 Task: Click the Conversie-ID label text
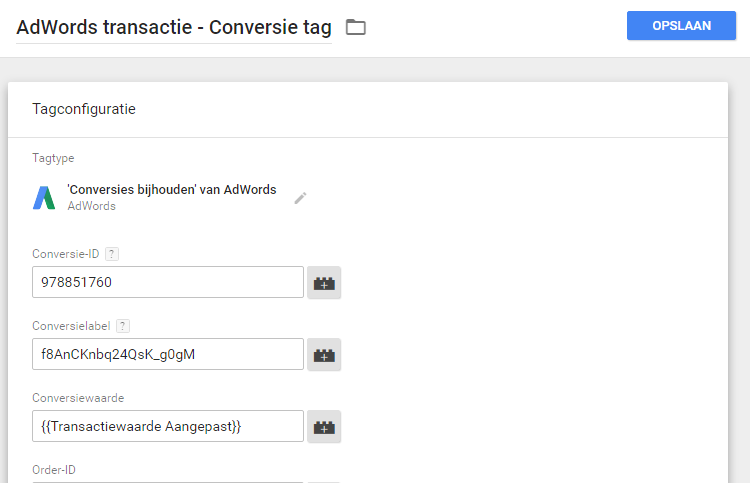(x=65, y=254)
